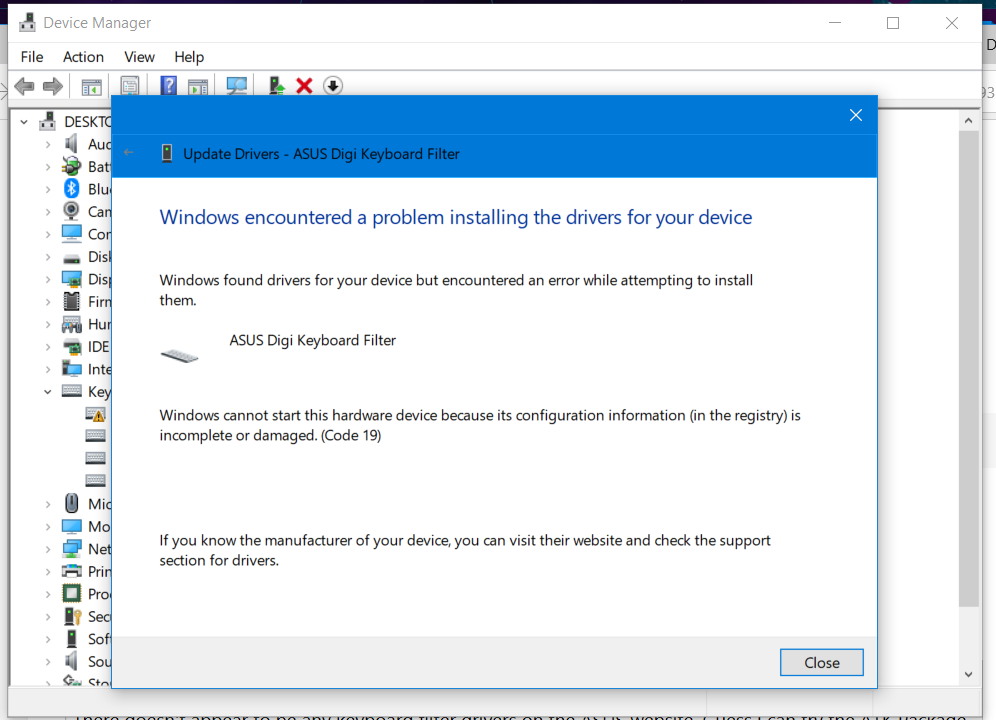Click the IDE controllers icon

(x=72, y=346)
